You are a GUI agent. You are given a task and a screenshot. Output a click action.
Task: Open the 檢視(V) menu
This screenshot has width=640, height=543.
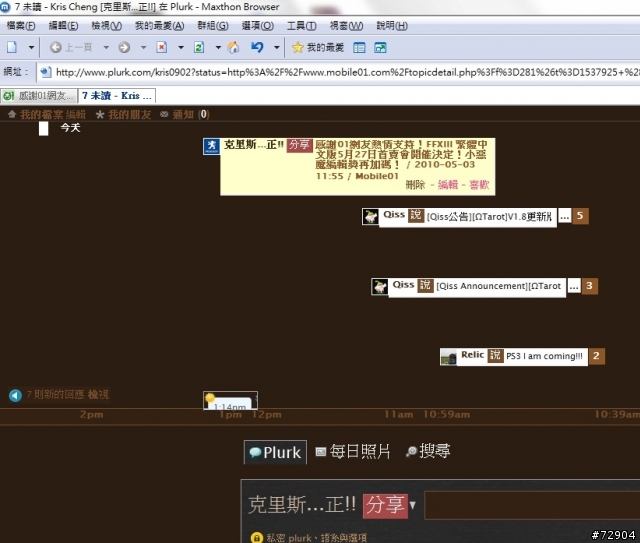(107, 26)
